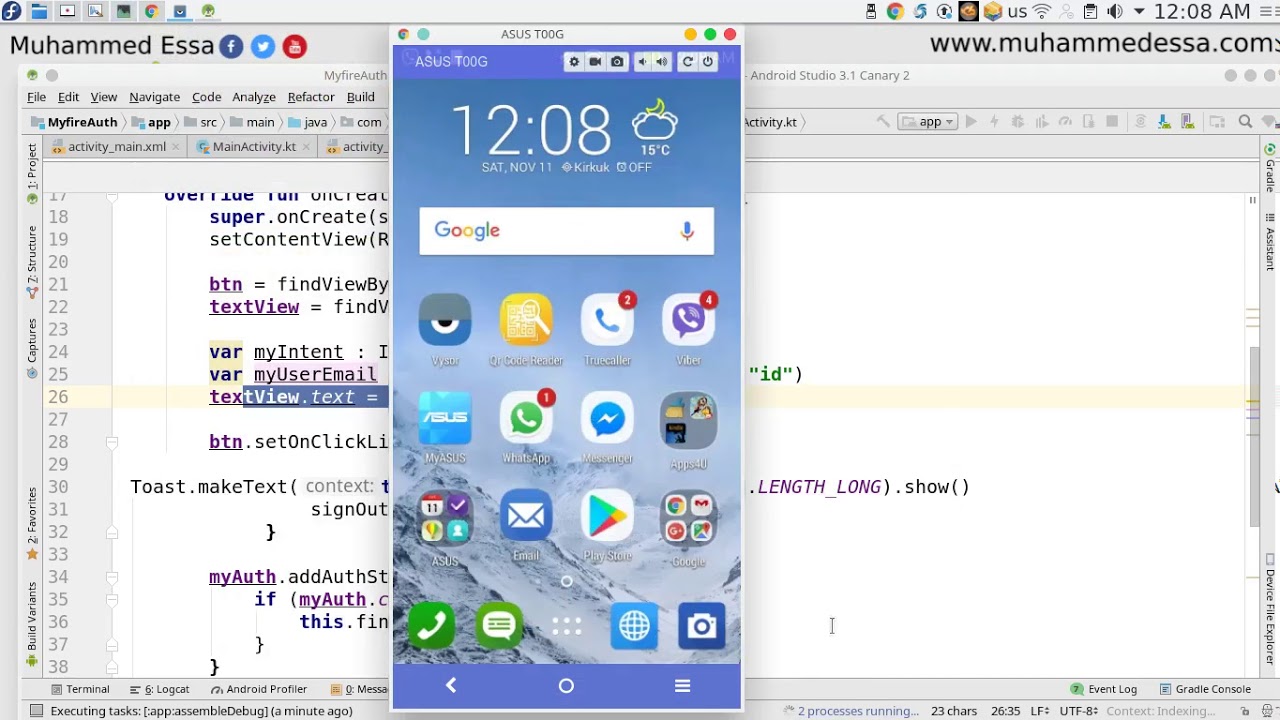Image resolution: width=1280 pixels, height=720 pixels.
Task: Open the messaging app in dock
Action: click(x=499, y=626)
